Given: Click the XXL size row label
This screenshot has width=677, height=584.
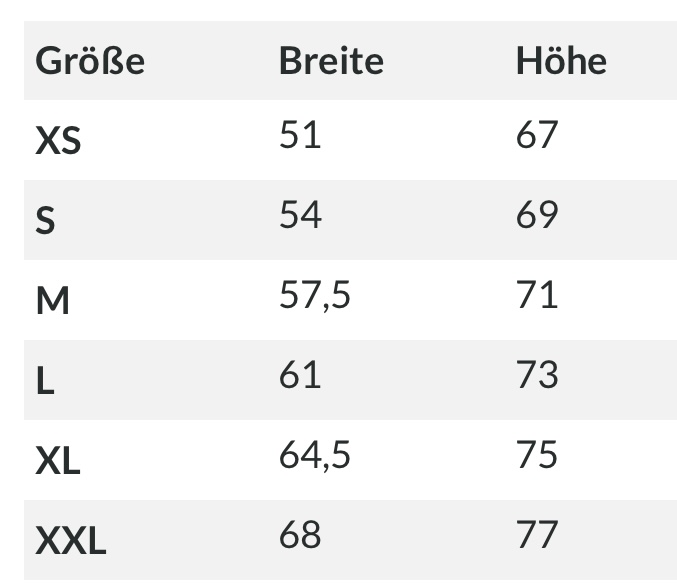Looking at the screenshot, I should pyautogui.click(x=71, y=541).
